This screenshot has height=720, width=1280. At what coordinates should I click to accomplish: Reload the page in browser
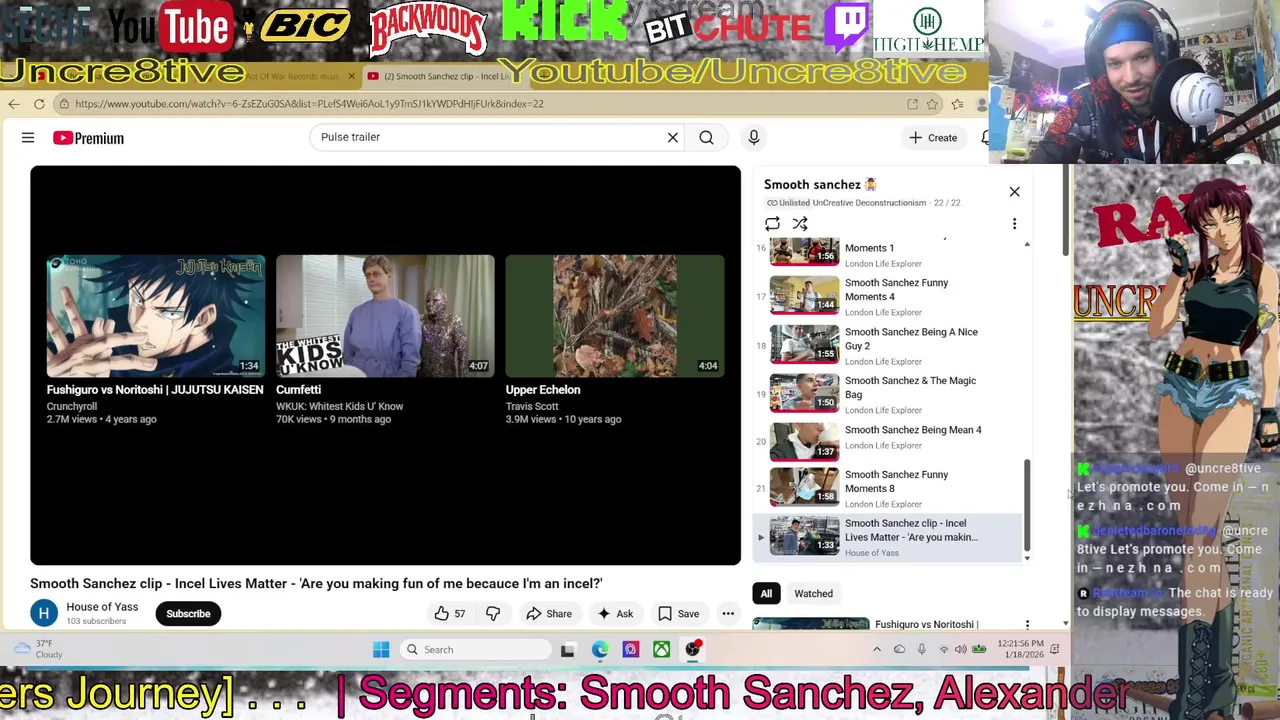(39, 104)
